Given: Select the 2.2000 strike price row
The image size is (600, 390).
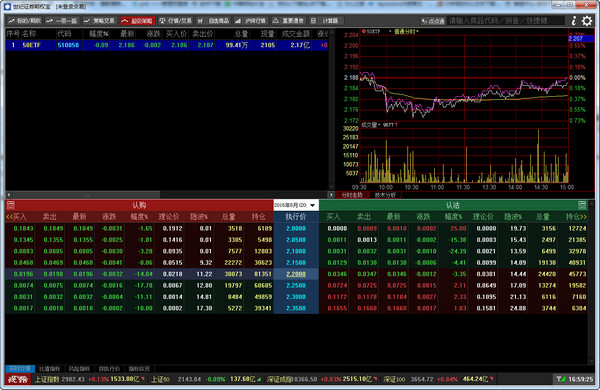Looking at the screenshot, I should [296, 274].
